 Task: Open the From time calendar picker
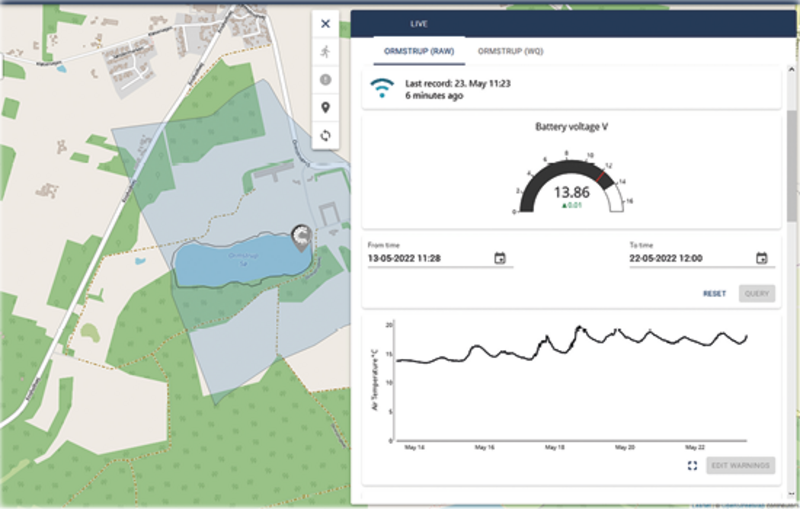coord(500,258)
